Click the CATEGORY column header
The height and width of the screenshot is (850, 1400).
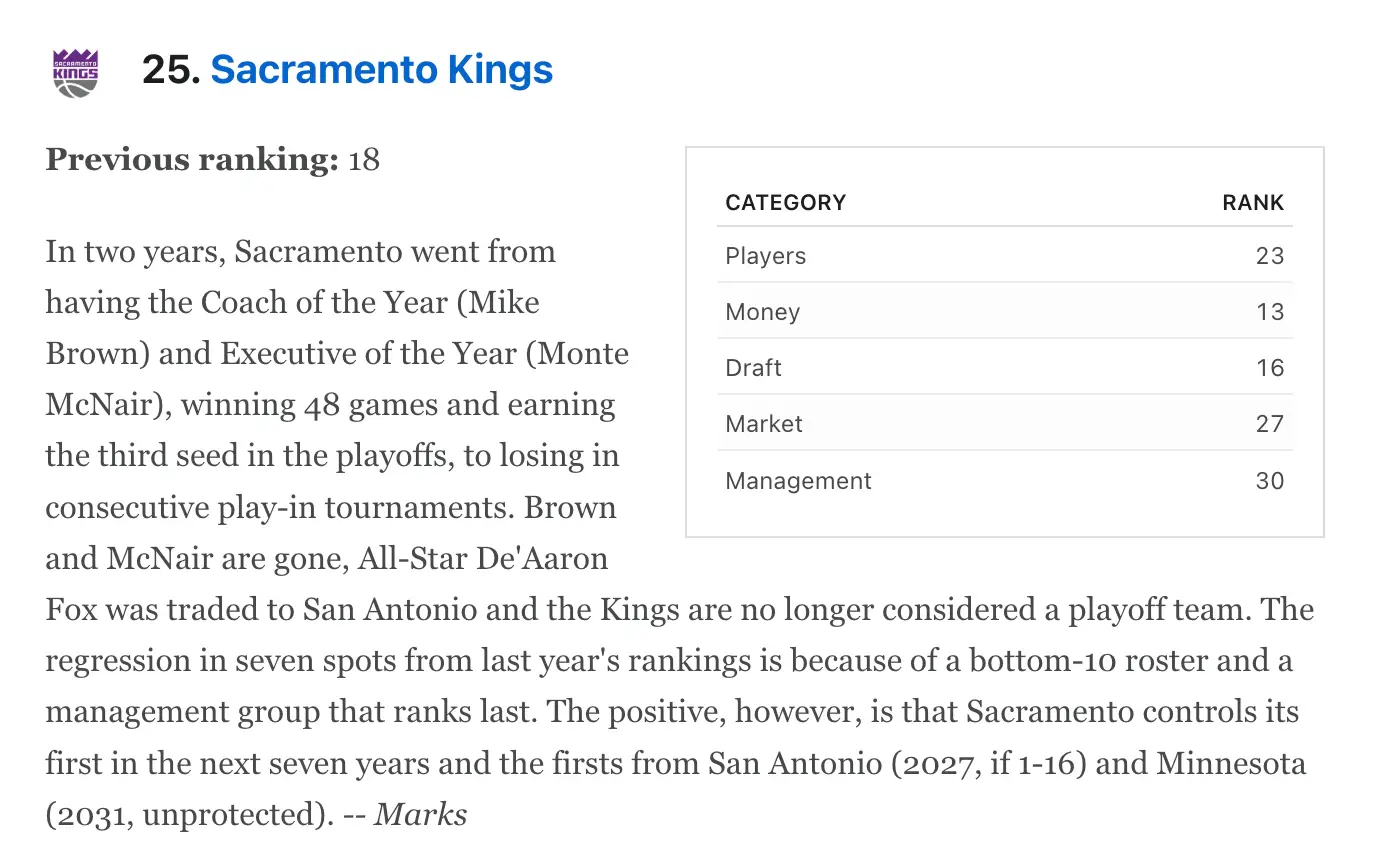click(786, 203)
